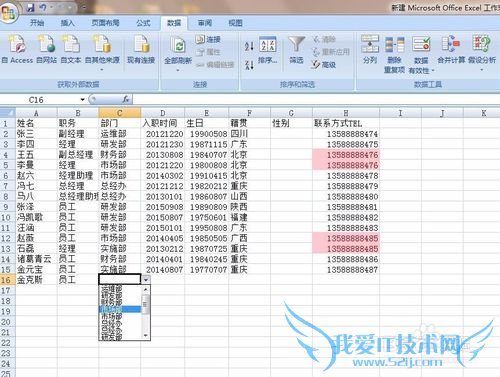Click the Name Box showing C16
This screenshot has width=500, height=377.
(36, 99)
